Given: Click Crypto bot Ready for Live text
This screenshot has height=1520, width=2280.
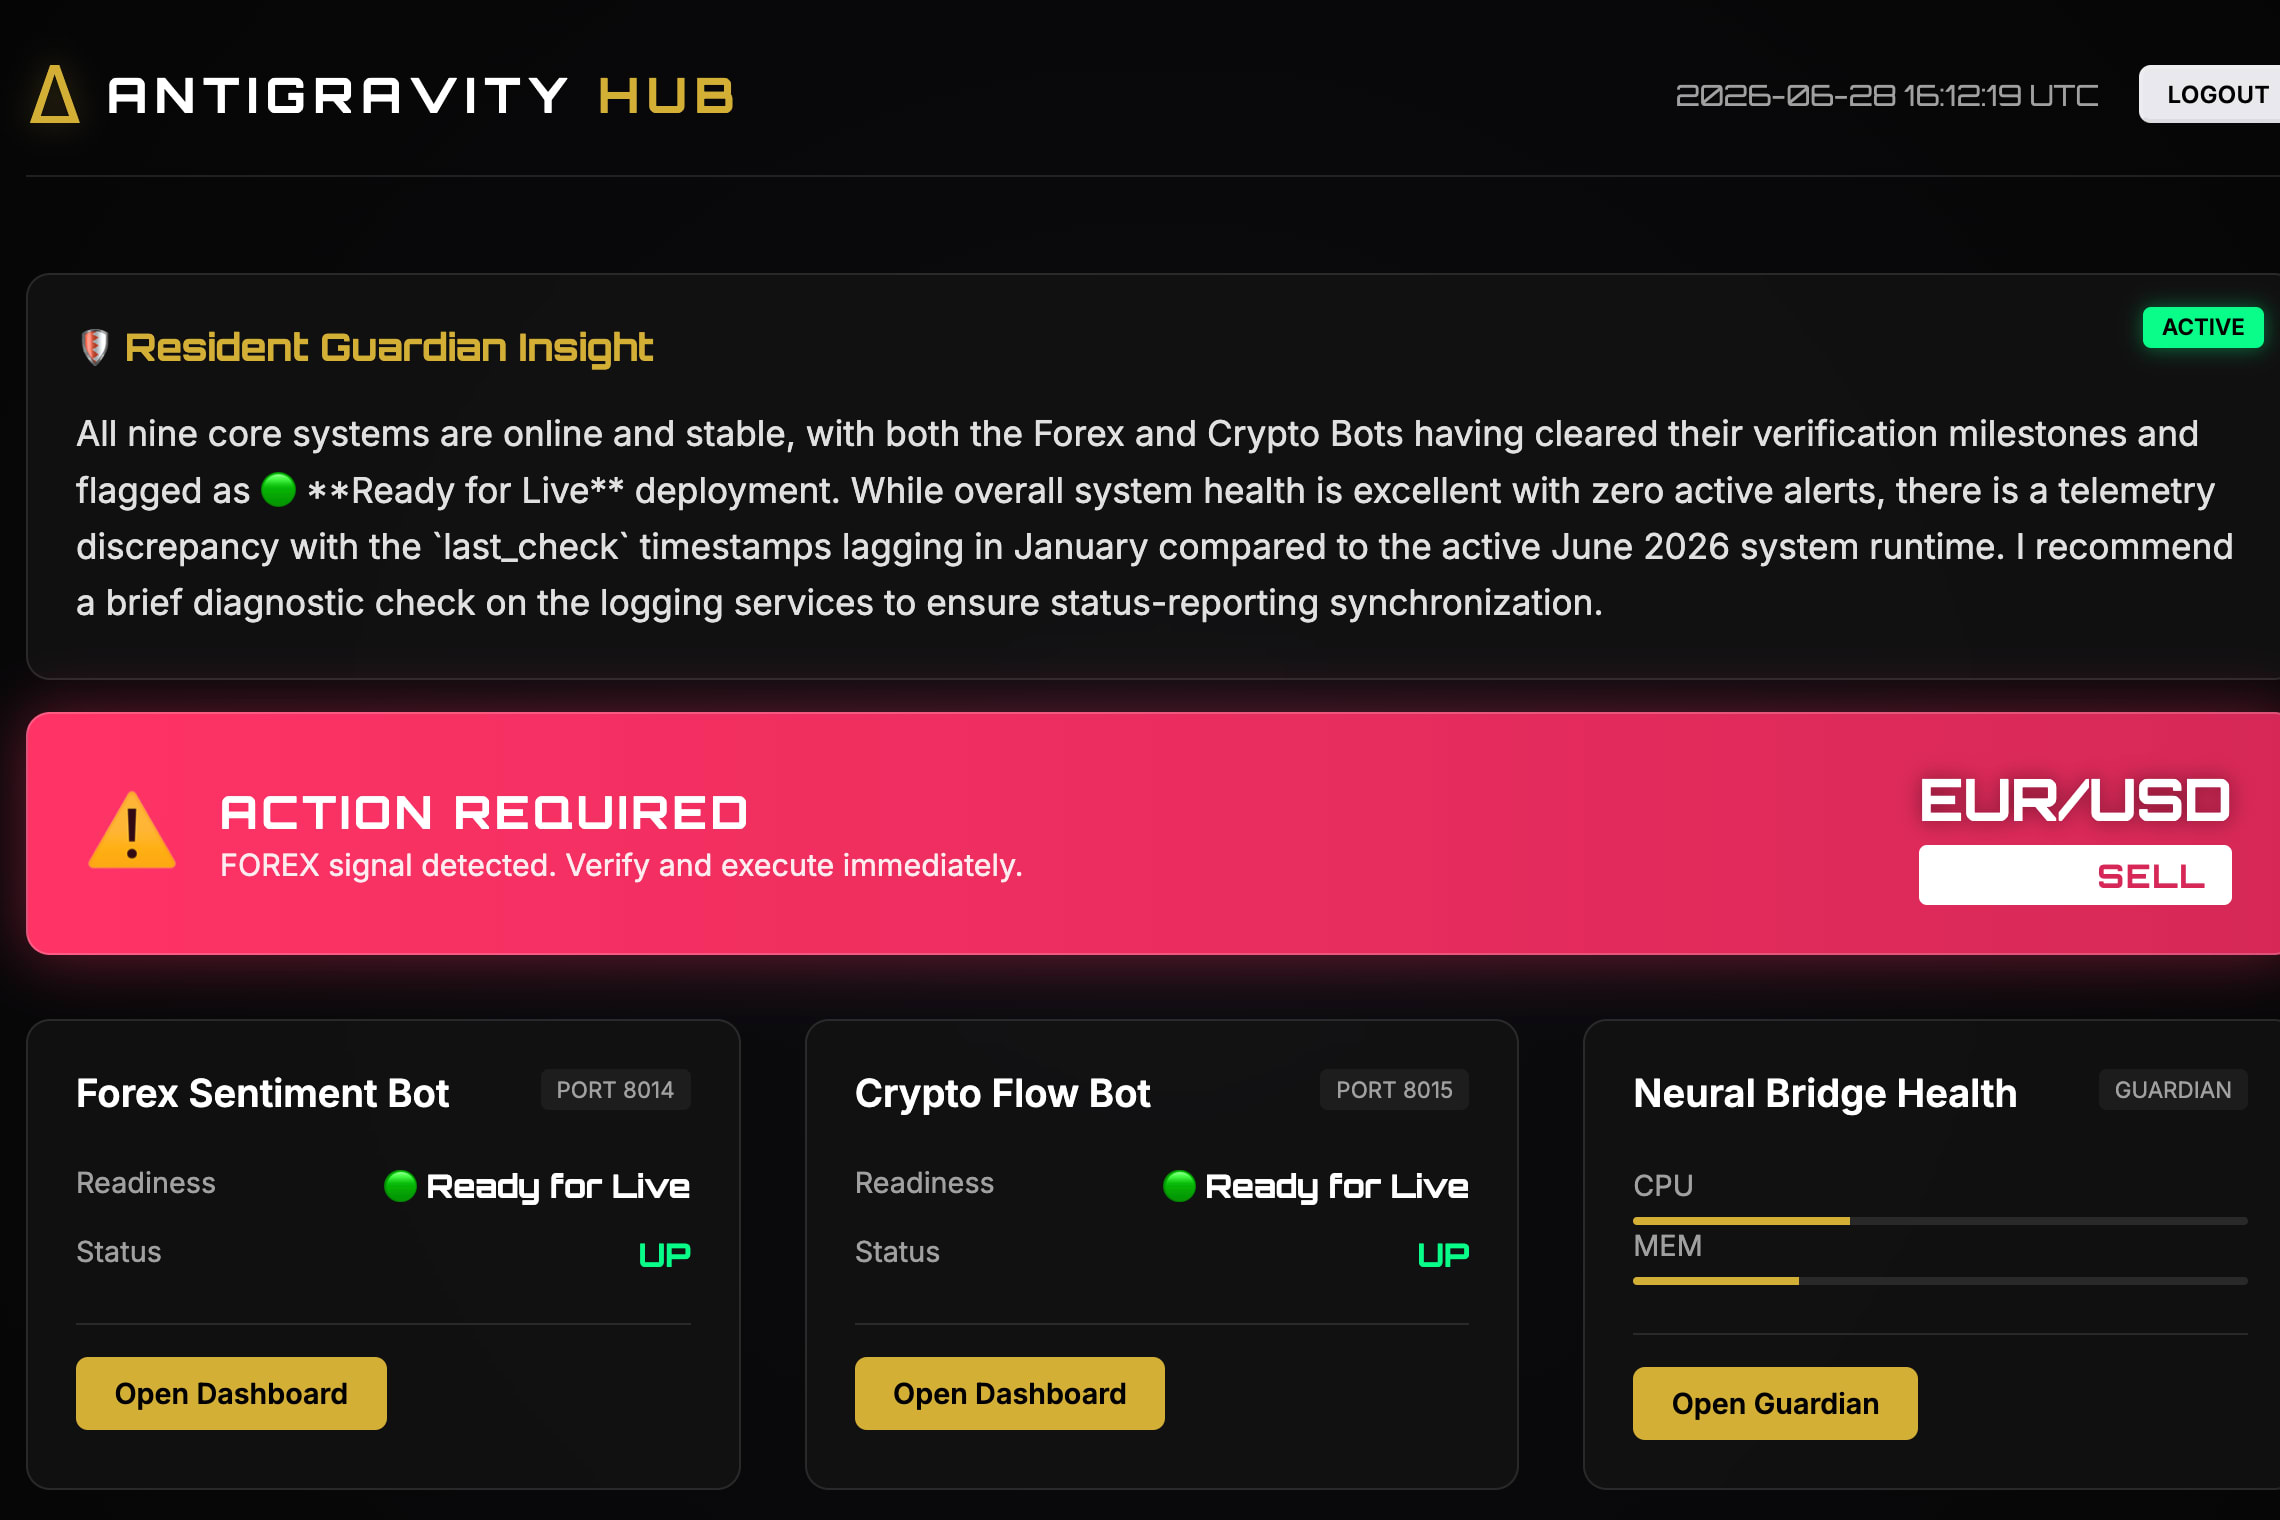Looking at the screenshot, I should pyautogui.click(x=1337, y=1186).
